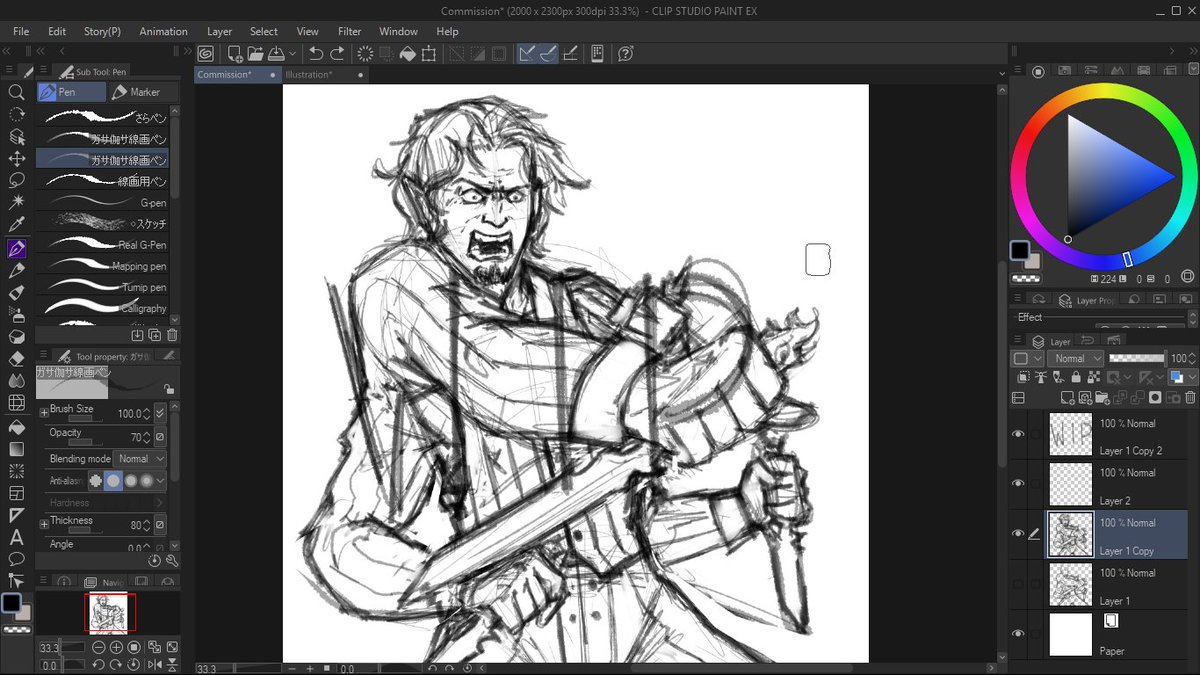
Task: Click the zoom out minus in Navigator
Action: tap(98, 648)
